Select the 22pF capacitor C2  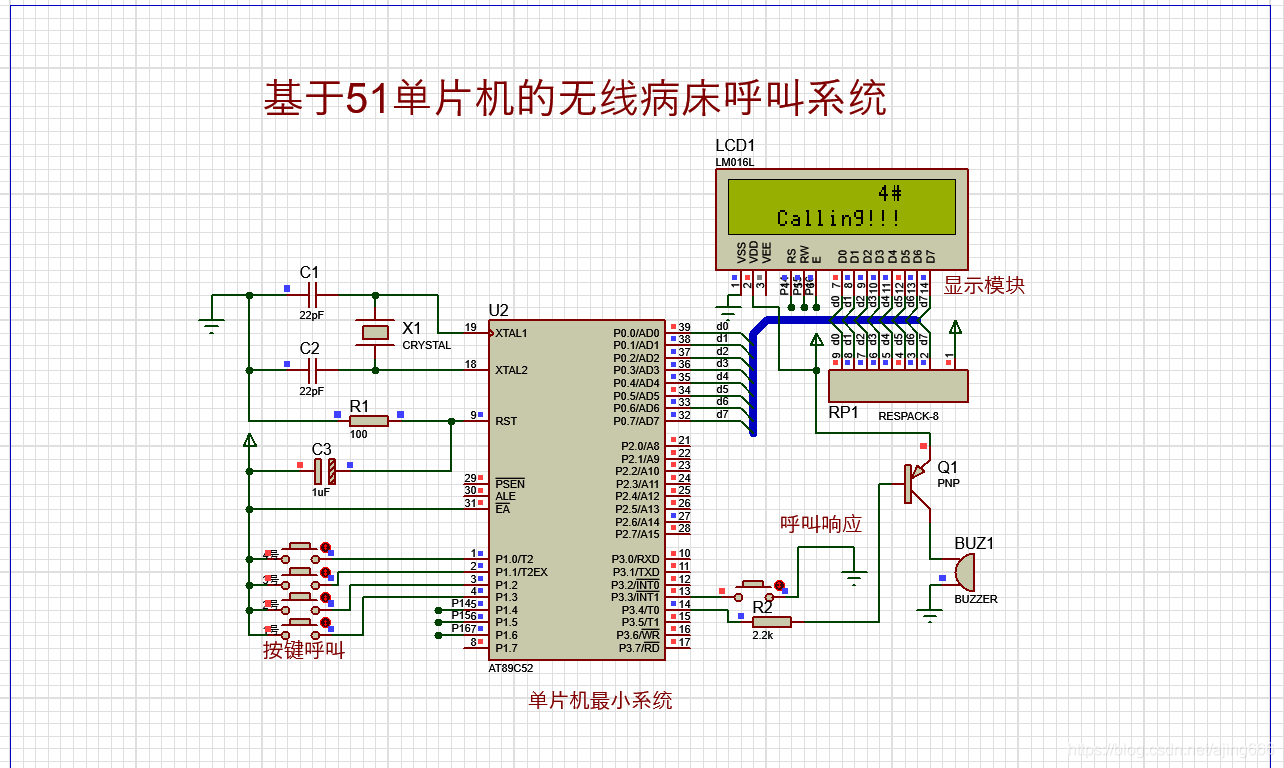310,368
